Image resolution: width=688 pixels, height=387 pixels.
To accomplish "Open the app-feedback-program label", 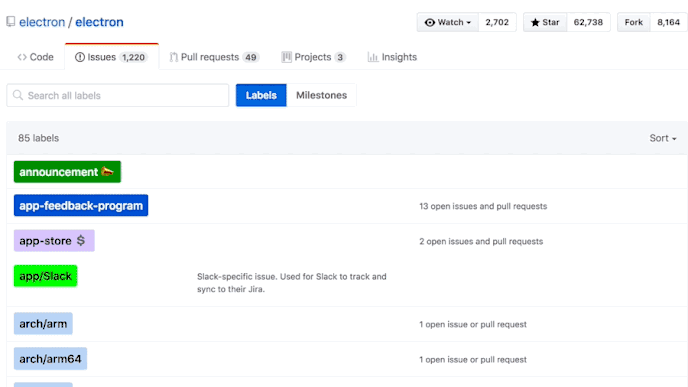I will point(81,205).
